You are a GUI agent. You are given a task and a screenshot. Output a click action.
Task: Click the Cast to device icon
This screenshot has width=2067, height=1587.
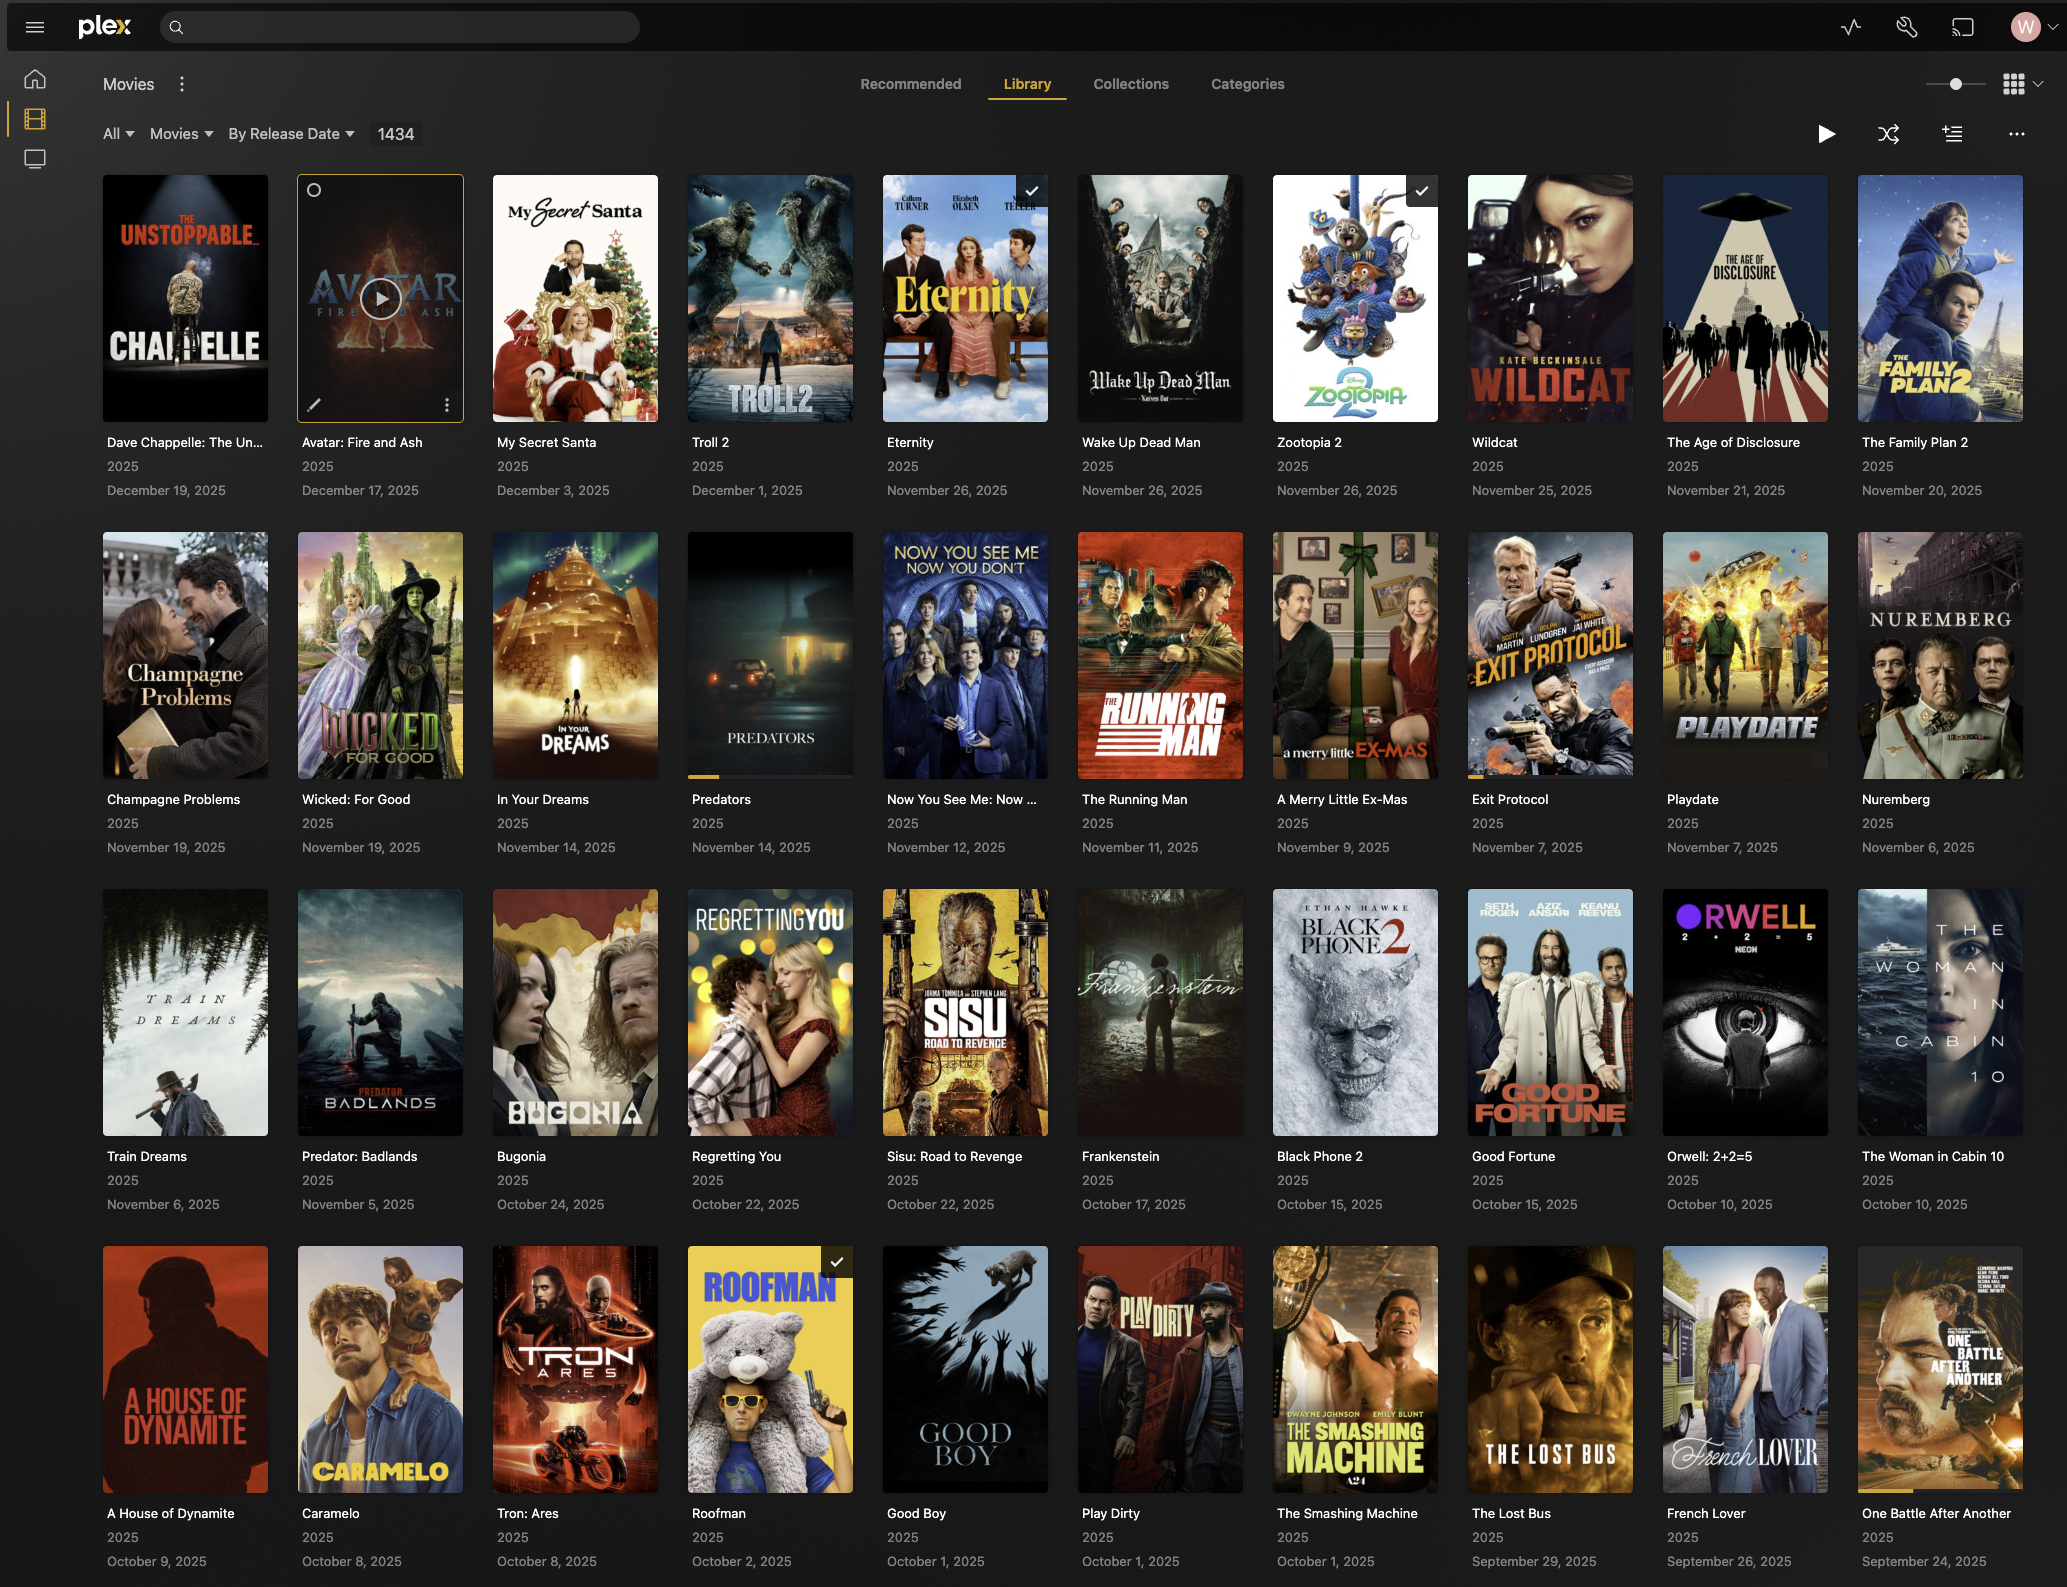click(x=1963, y=27)
